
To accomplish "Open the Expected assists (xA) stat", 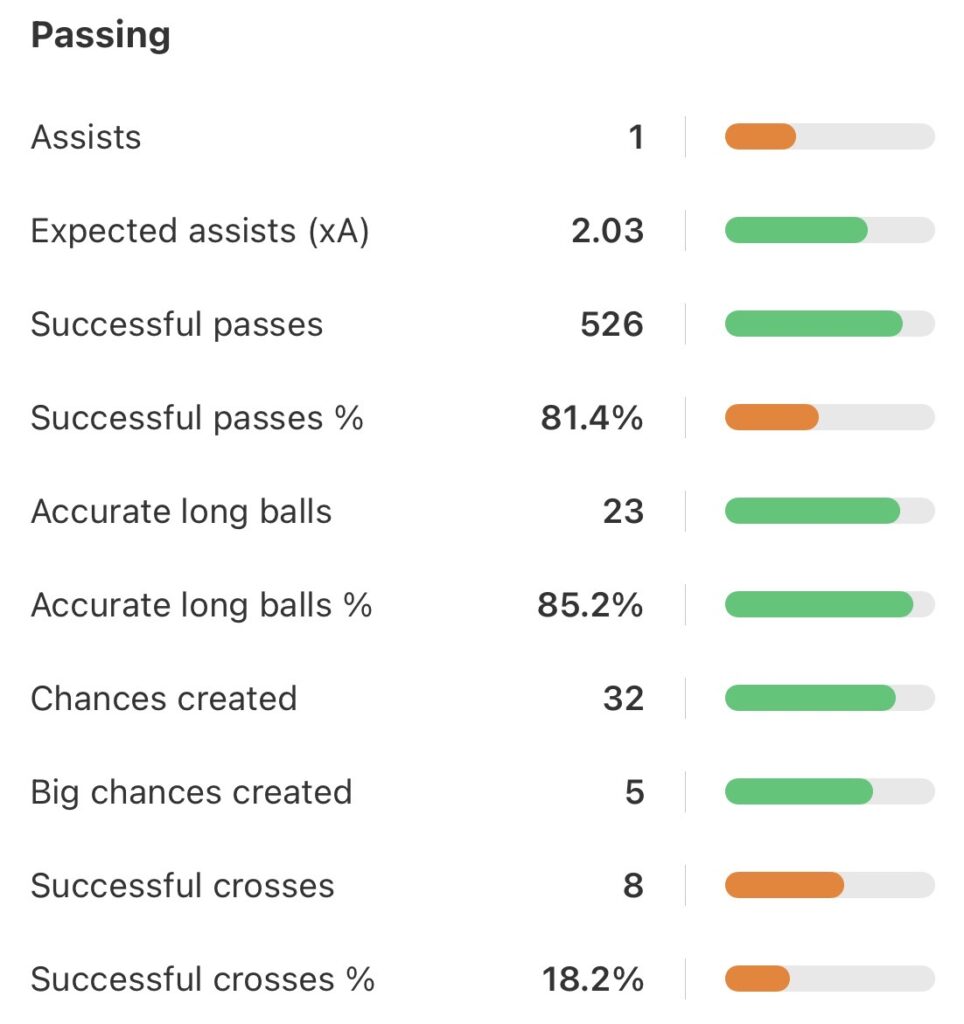I will 200,231.
